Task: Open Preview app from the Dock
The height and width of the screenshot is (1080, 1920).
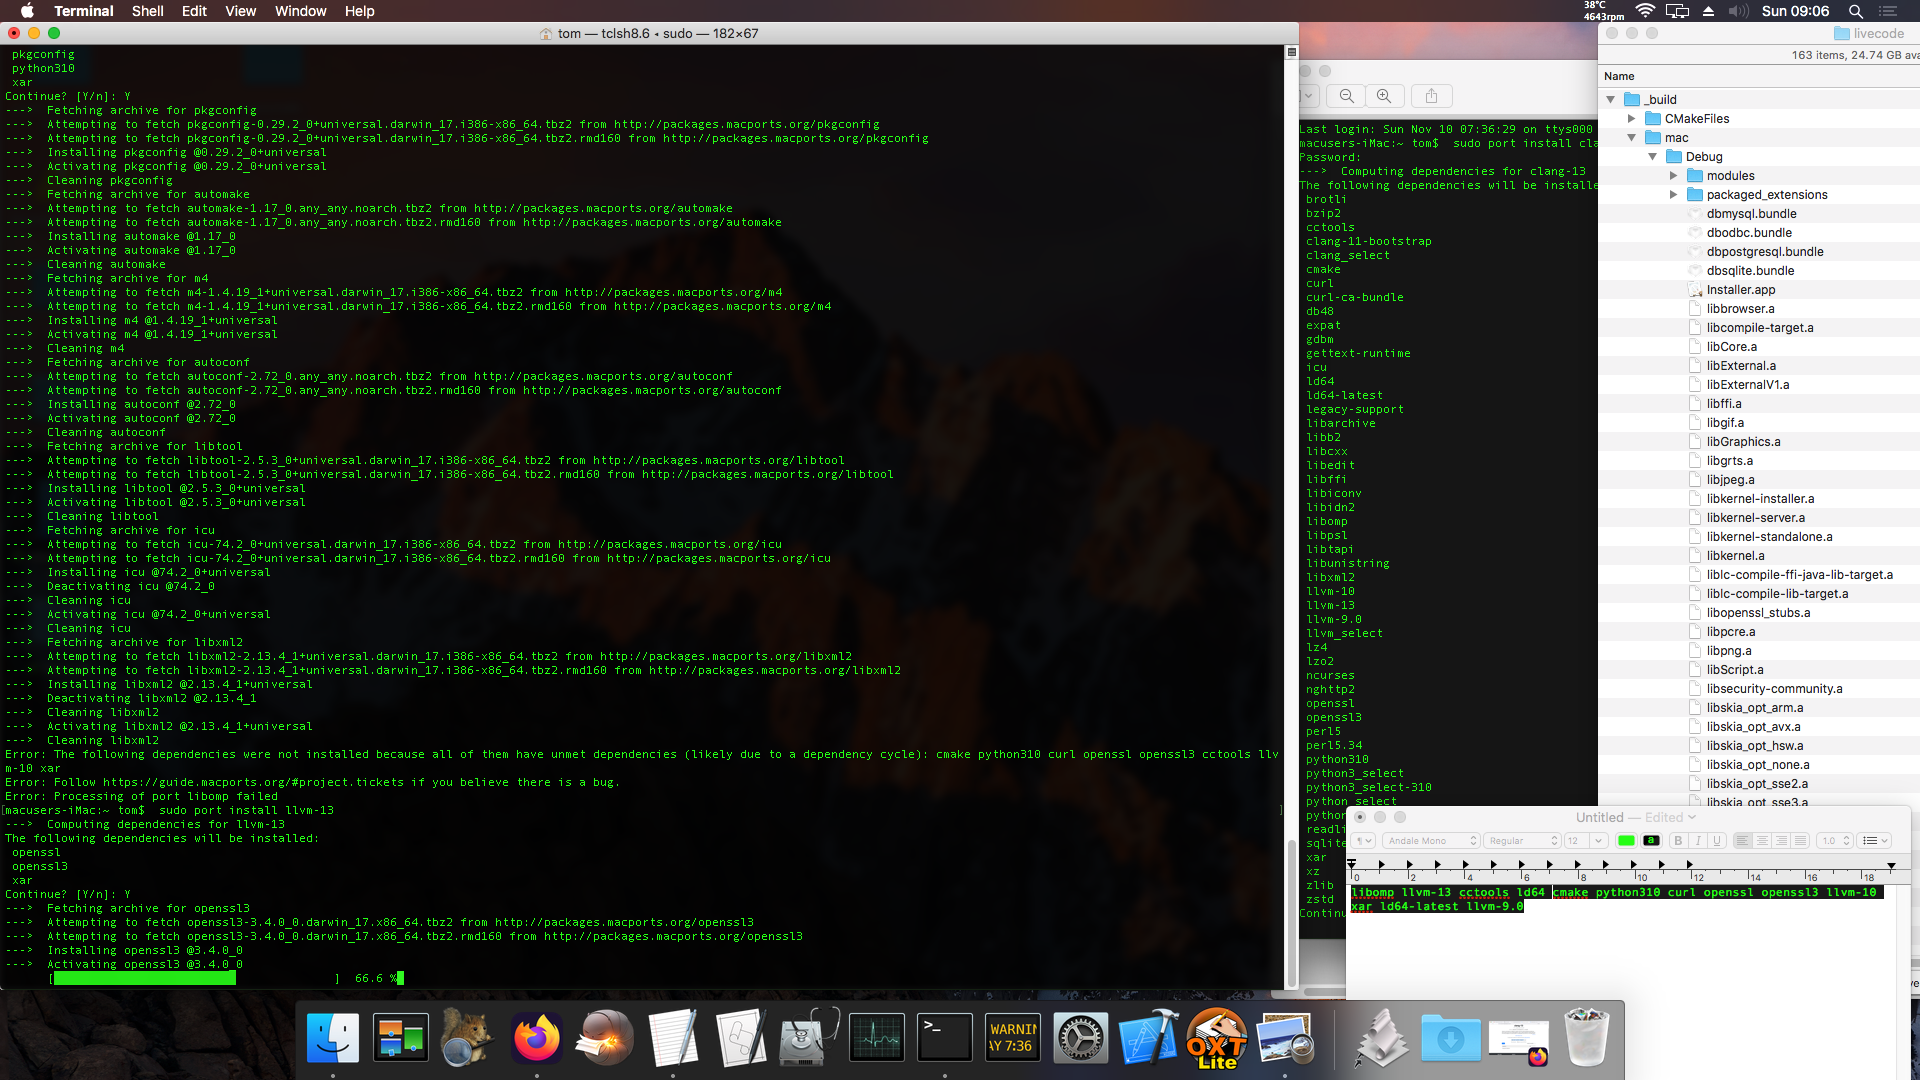Action: (1285, 1037)
